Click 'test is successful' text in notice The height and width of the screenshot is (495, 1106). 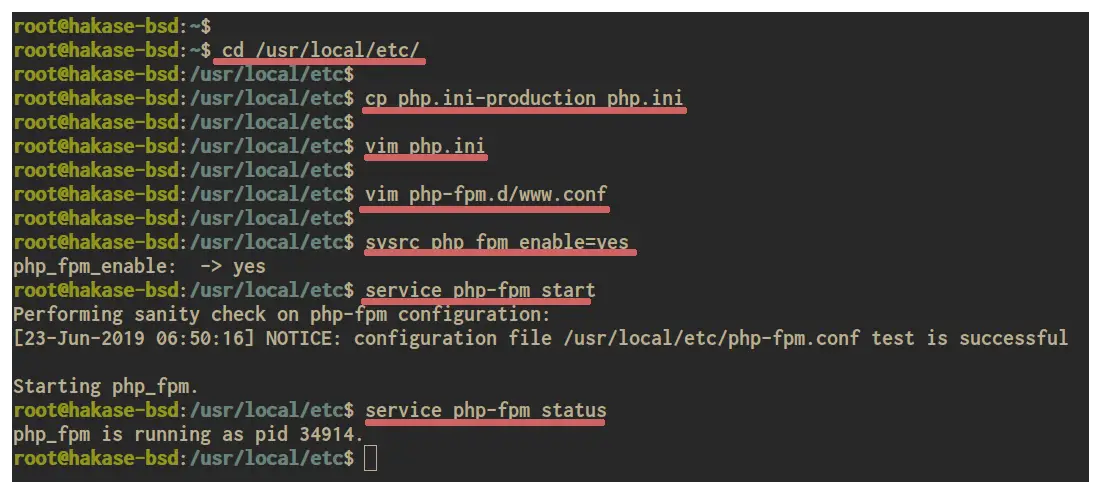(x=970, y=338)
